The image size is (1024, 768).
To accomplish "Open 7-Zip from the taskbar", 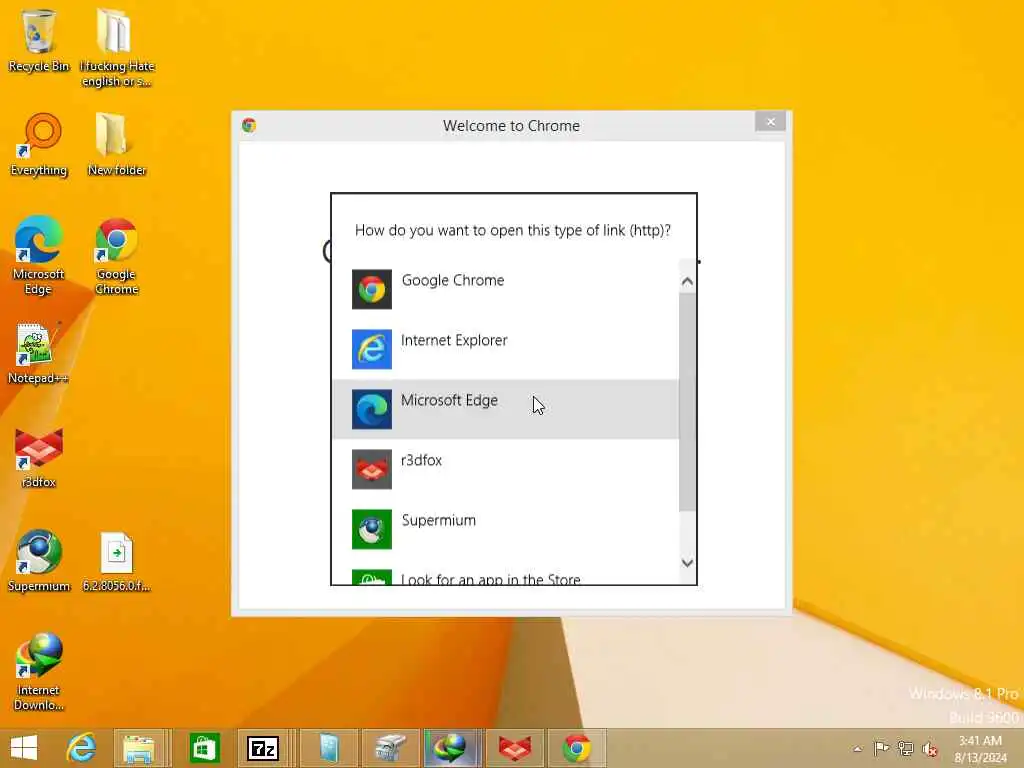I will click(263, 748).
